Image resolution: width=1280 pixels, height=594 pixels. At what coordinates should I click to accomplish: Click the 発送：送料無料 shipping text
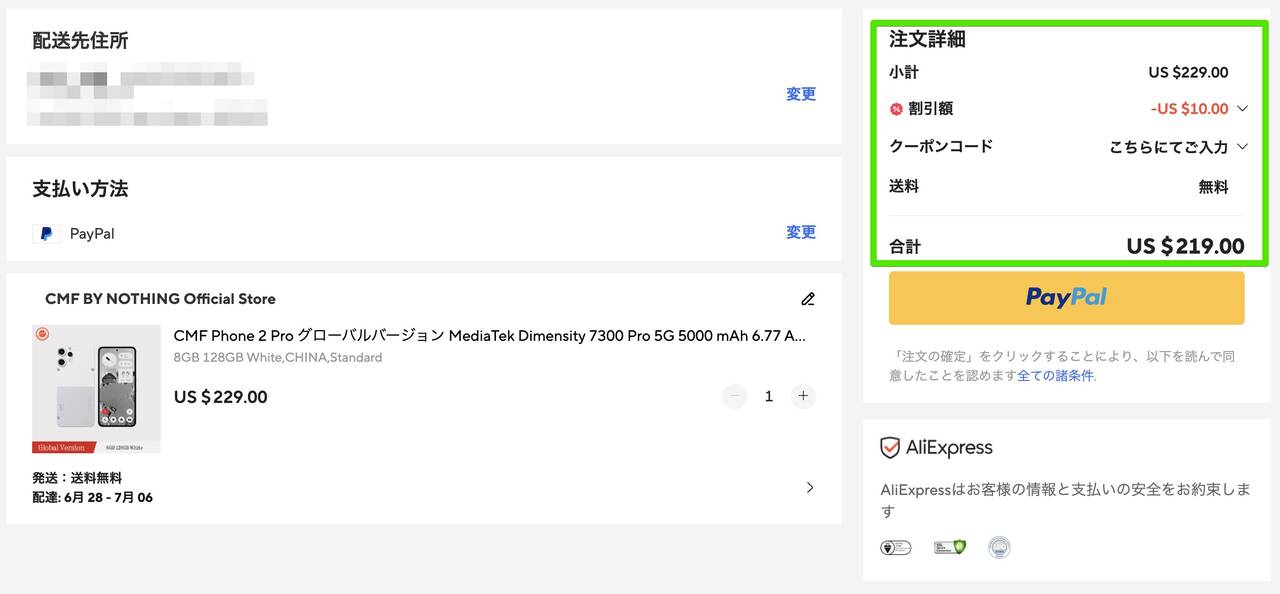(x=77, y=478)
